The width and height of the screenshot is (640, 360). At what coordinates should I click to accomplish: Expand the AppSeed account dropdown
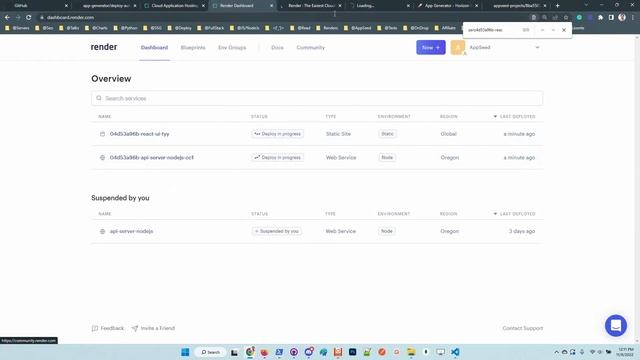537,47
